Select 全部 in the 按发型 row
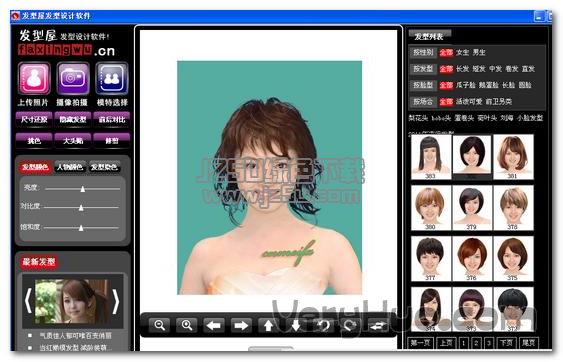This screenshot has height=362, width=563. 446,69
